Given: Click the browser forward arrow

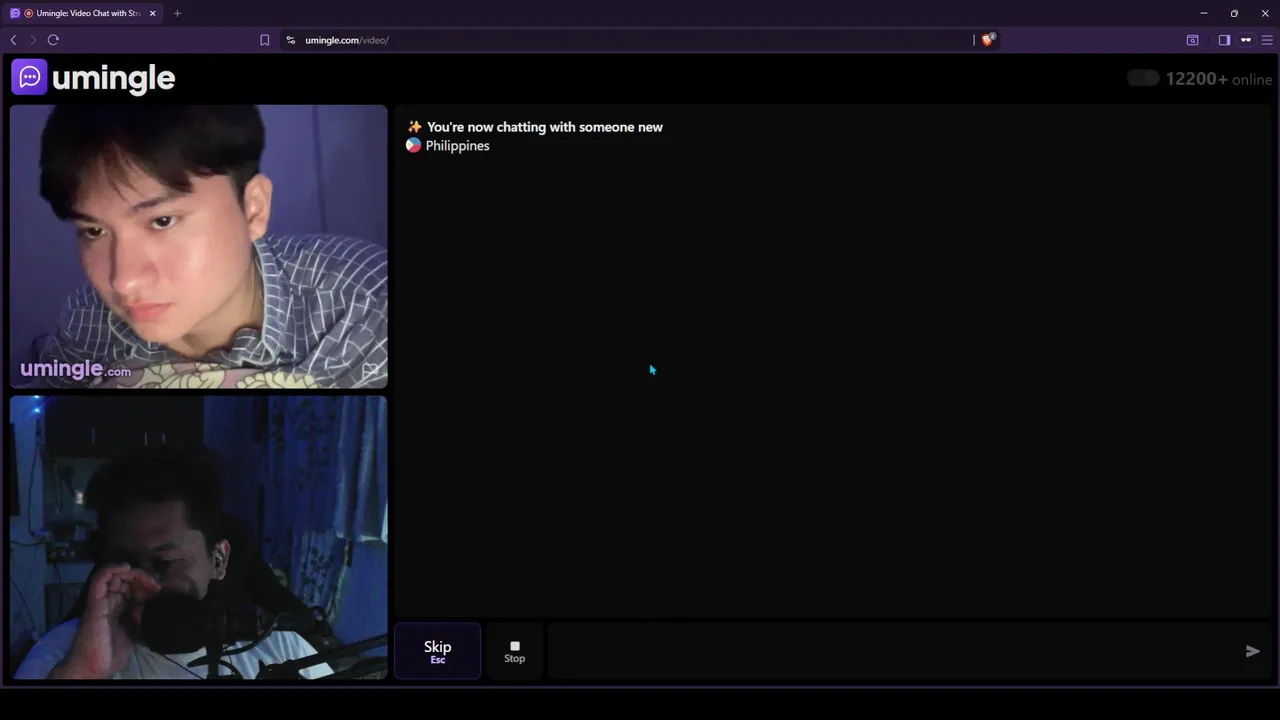Looking at the screenshot, I should tap(33, 40).
